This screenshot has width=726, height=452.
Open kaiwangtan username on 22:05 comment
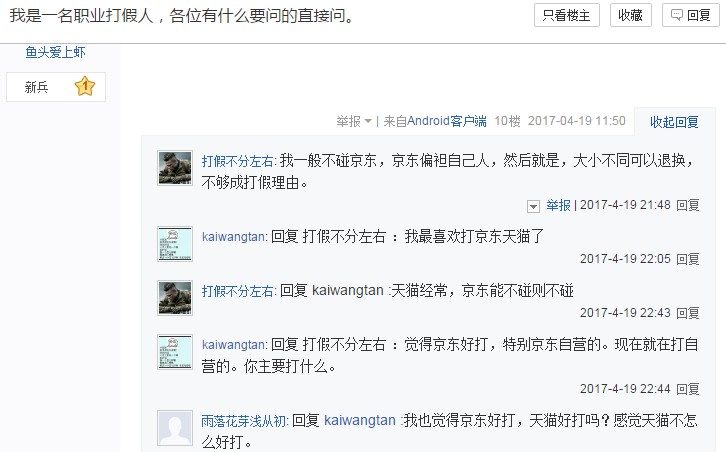click(x=234, y=237)
